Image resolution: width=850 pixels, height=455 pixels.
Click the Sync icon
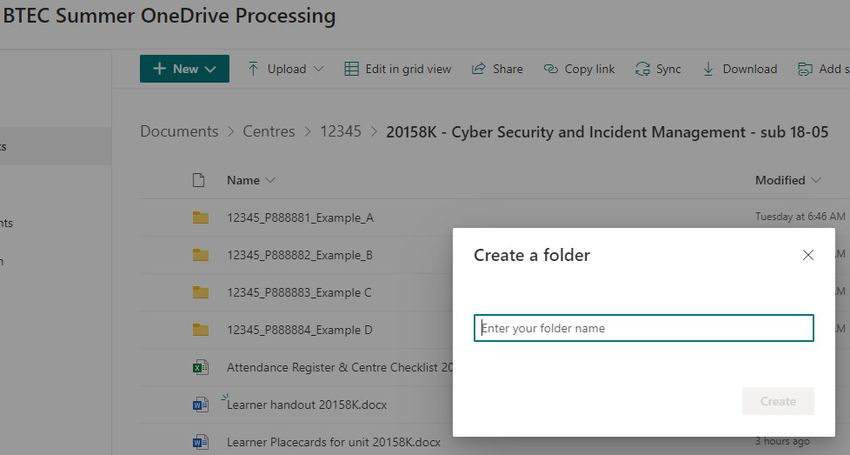pos(642,69)
